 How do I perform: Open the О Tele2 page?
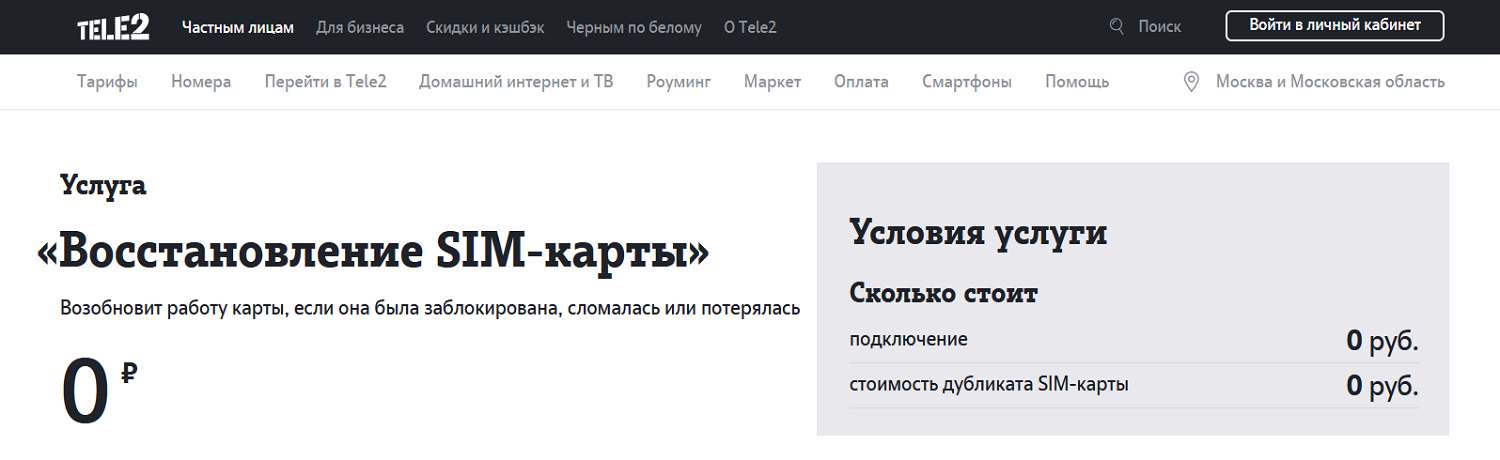750,27
